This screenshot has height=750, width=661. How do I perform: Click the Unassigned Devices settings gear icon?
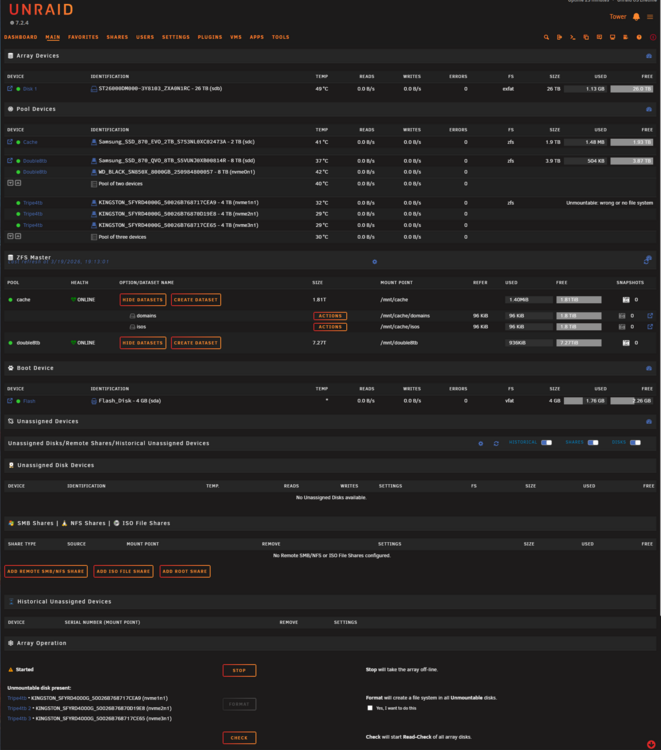click(481, 443)
